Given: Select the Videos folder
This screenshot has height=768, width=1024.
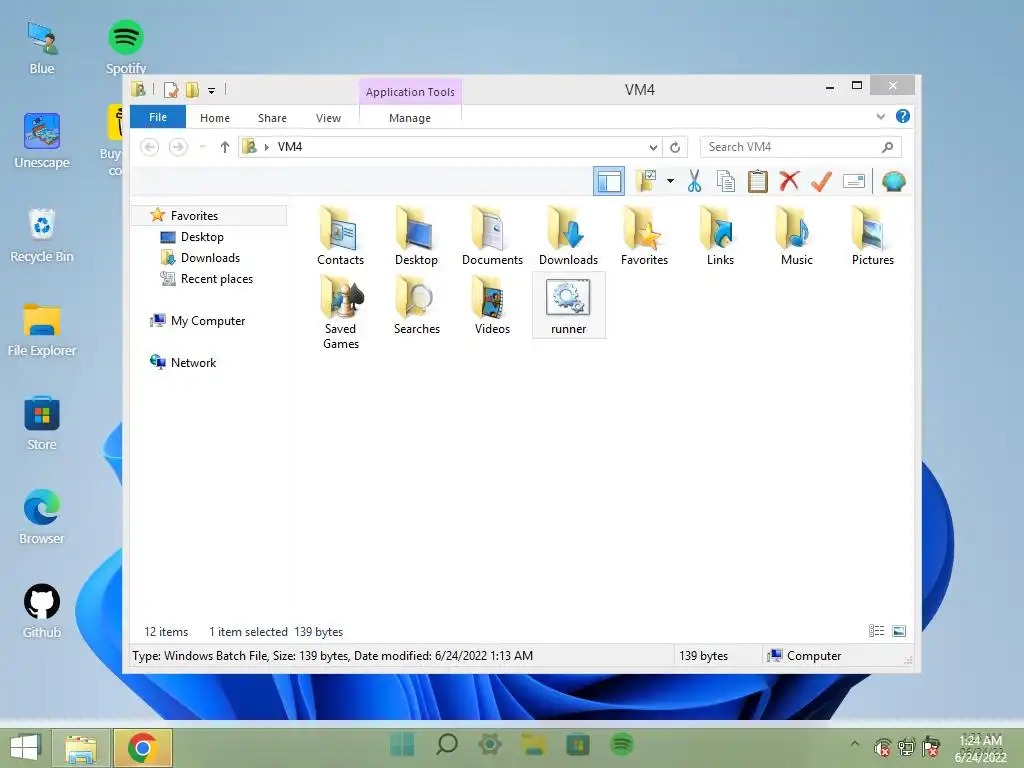Looking at the screenshot, I should [x=492, y=305].
